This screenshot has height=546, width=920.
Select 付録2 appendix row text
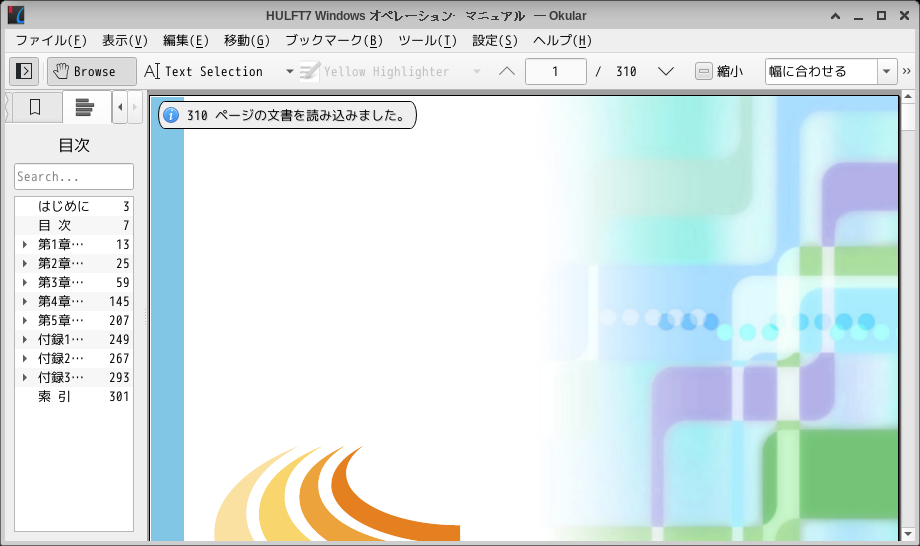(x=60, y=358)
